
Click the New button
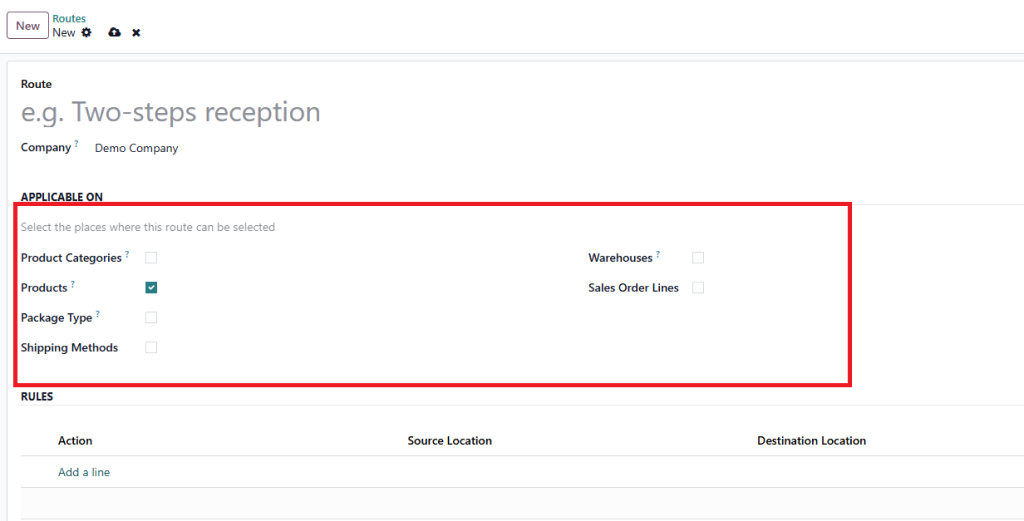point(28,26)
